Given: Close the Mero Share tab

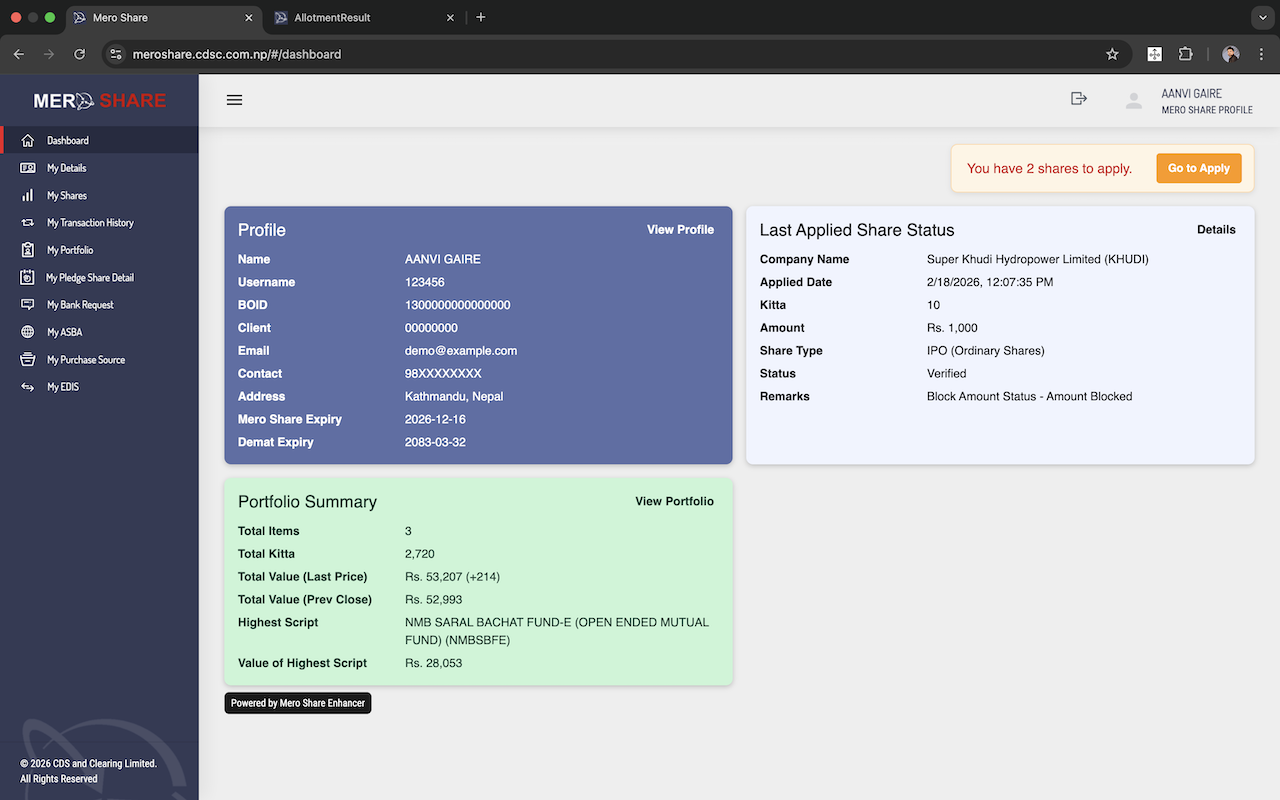Looking at the screenshot, I should click(249, 18).
